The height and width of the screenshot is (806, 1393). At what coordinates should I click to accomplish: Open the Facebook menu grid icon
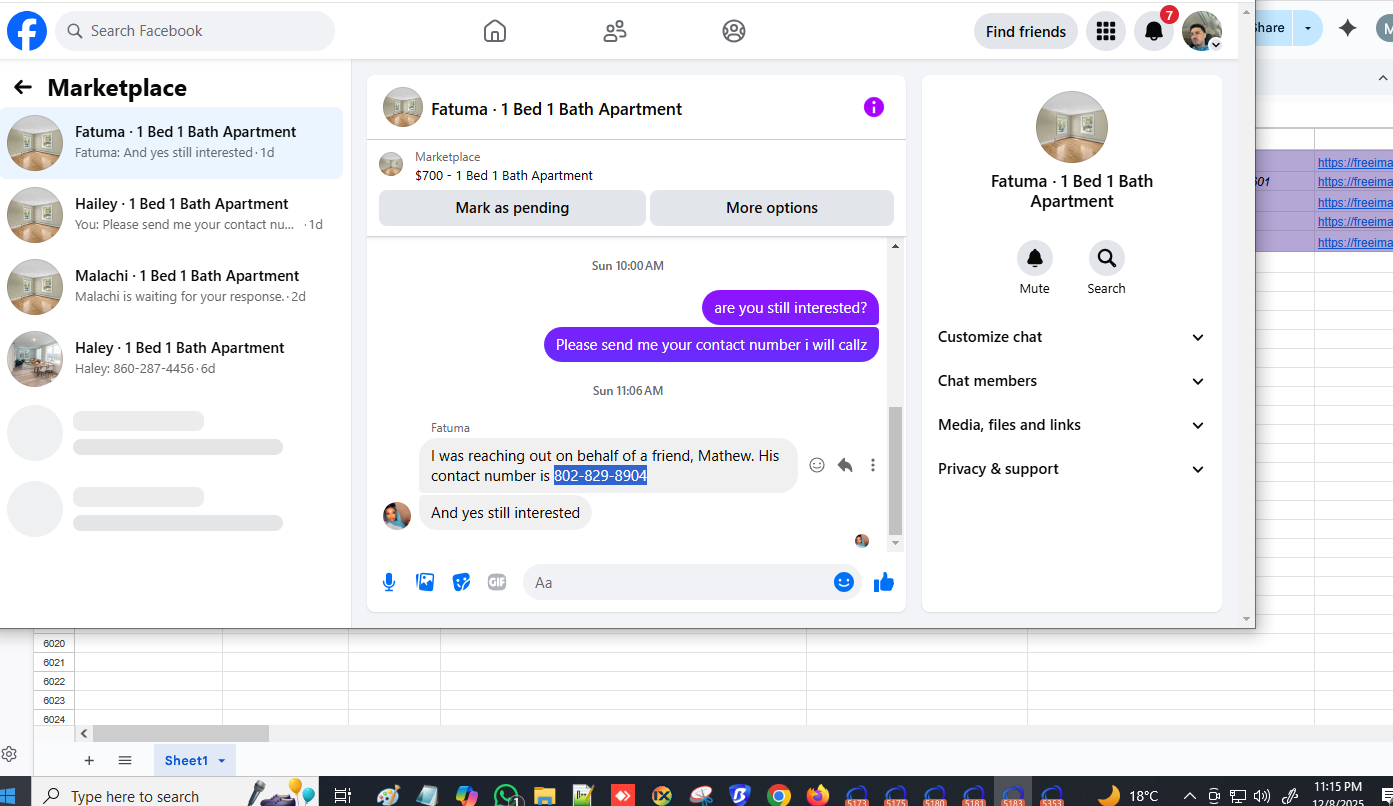1105,31
